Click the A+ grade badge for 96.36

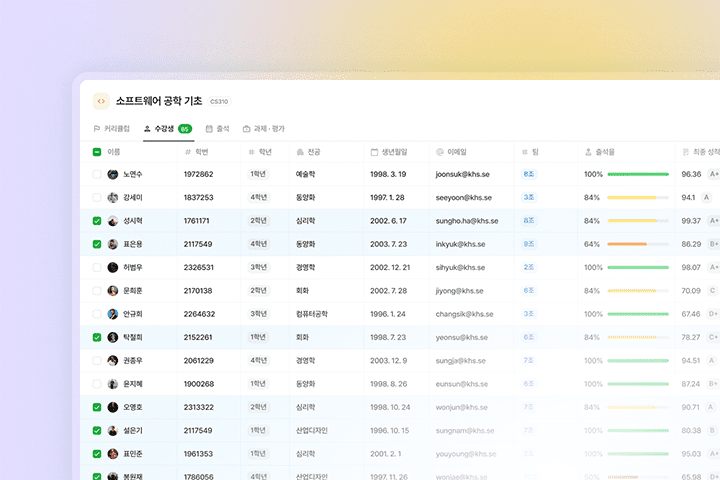tap(714, 174)
